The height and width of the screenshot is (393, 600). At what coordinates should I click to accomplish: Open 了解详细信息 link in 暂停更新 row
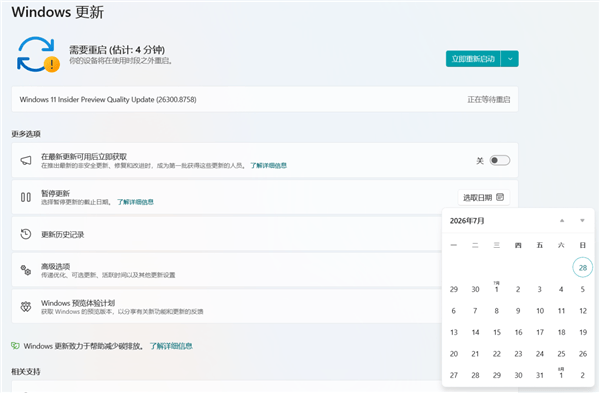[135, 202]
